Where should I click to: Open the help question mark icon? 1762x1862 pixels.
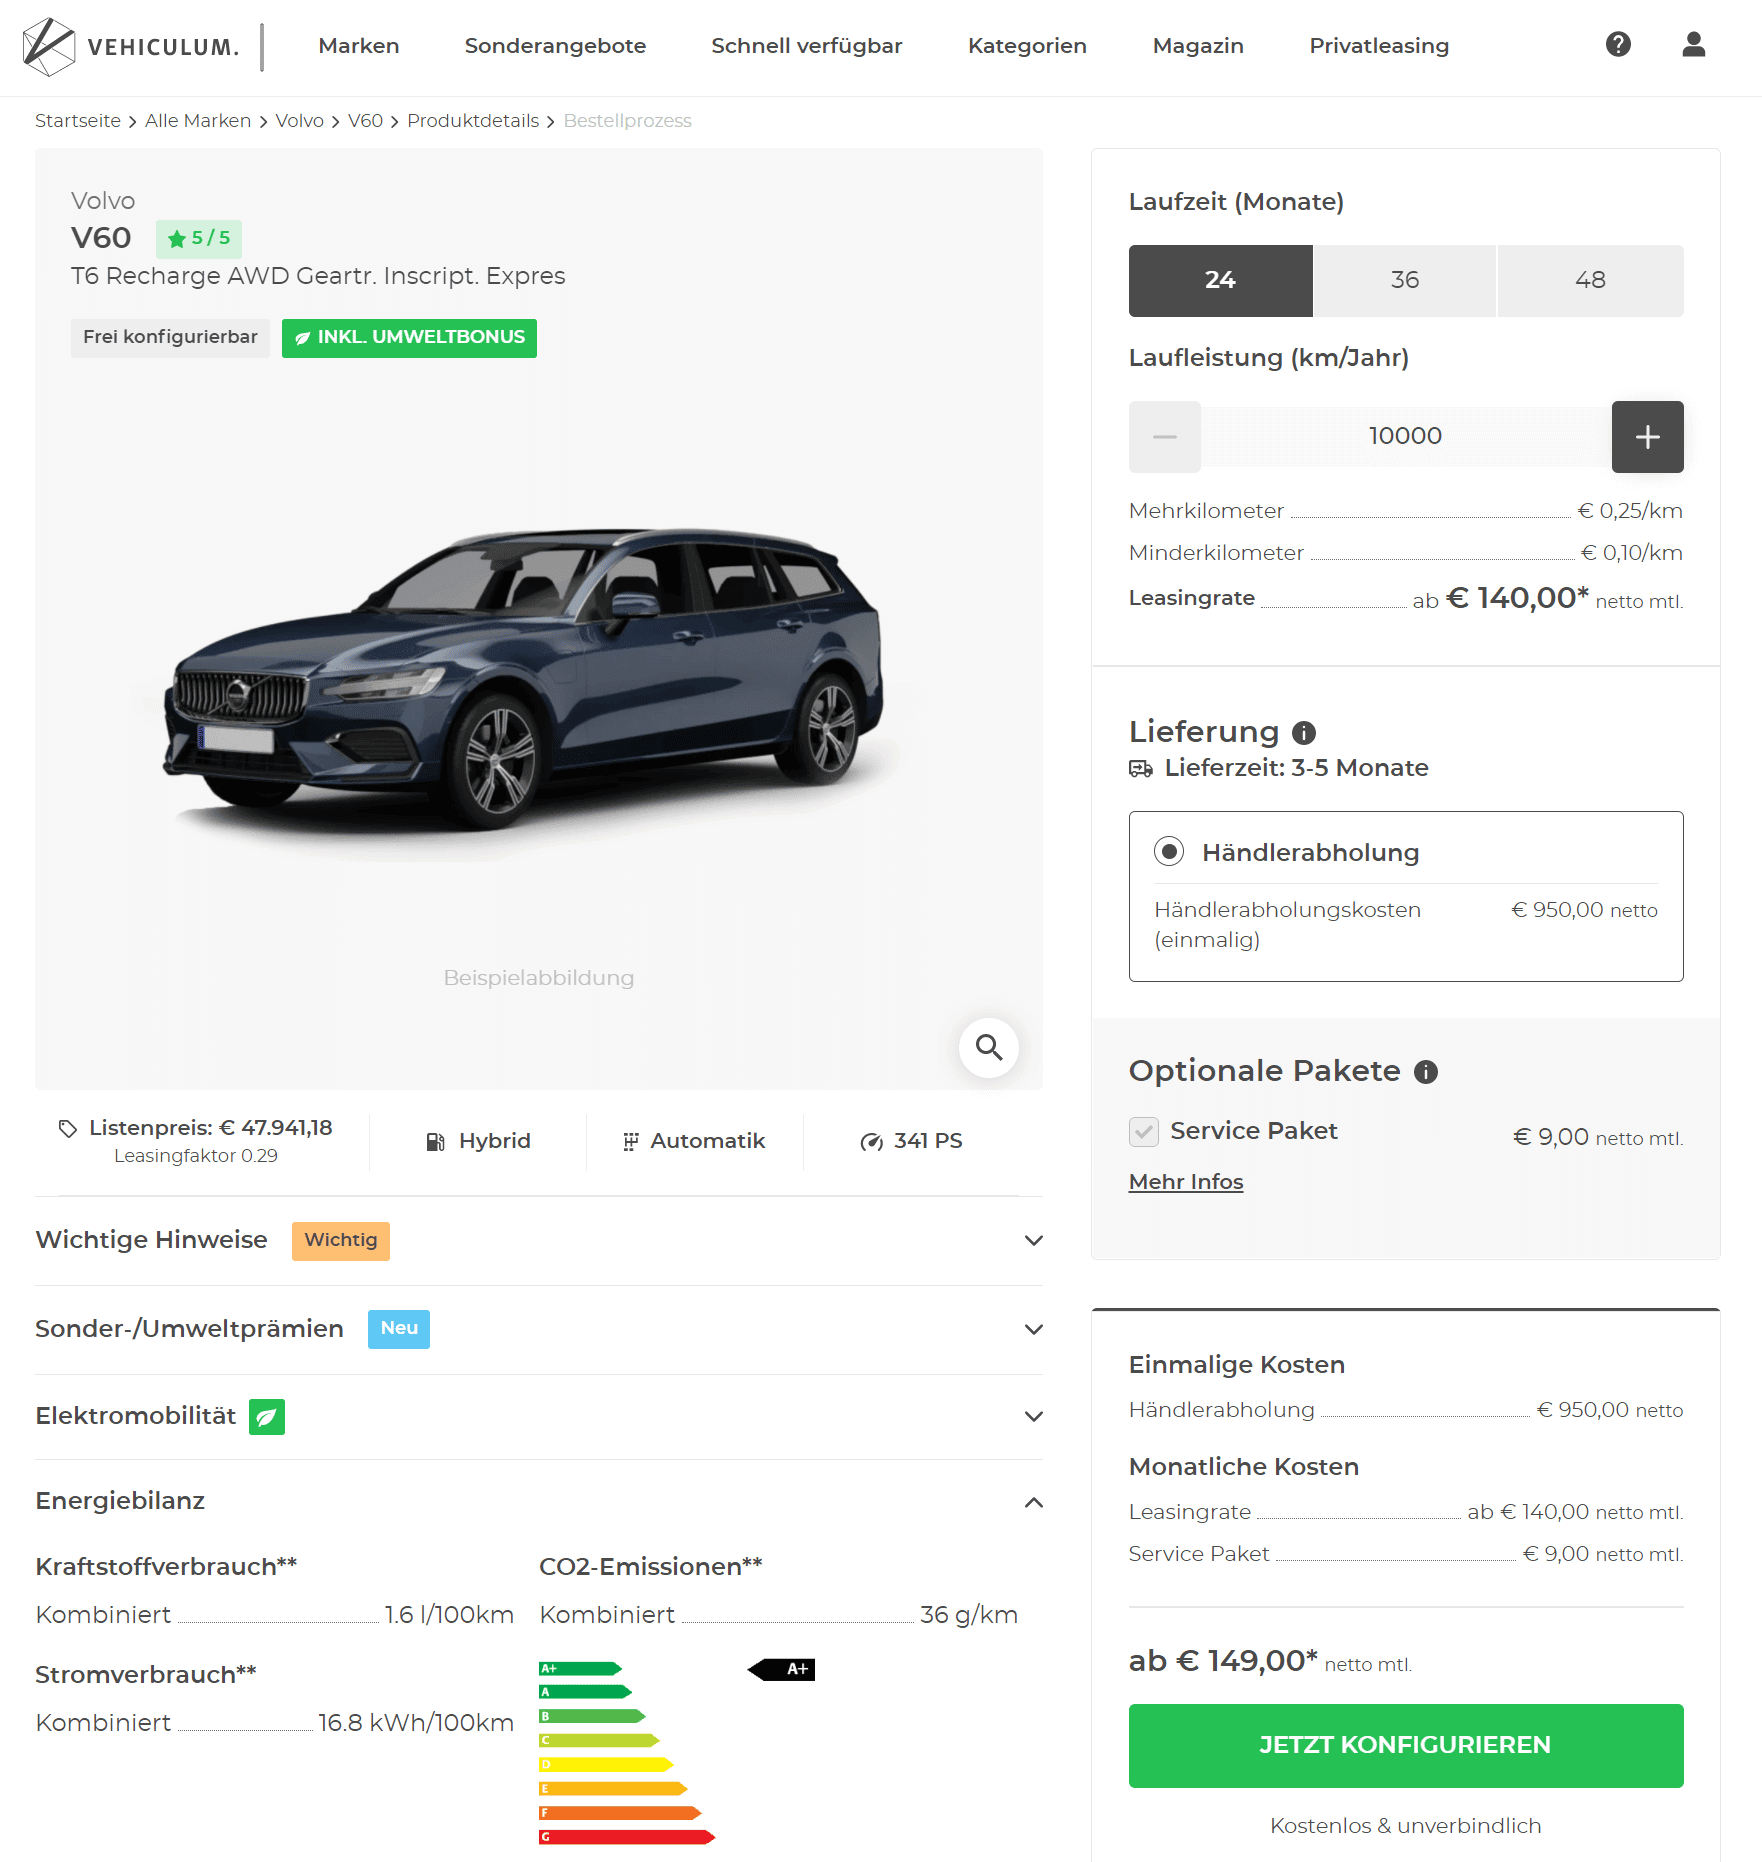click(x=1618, y=44)
